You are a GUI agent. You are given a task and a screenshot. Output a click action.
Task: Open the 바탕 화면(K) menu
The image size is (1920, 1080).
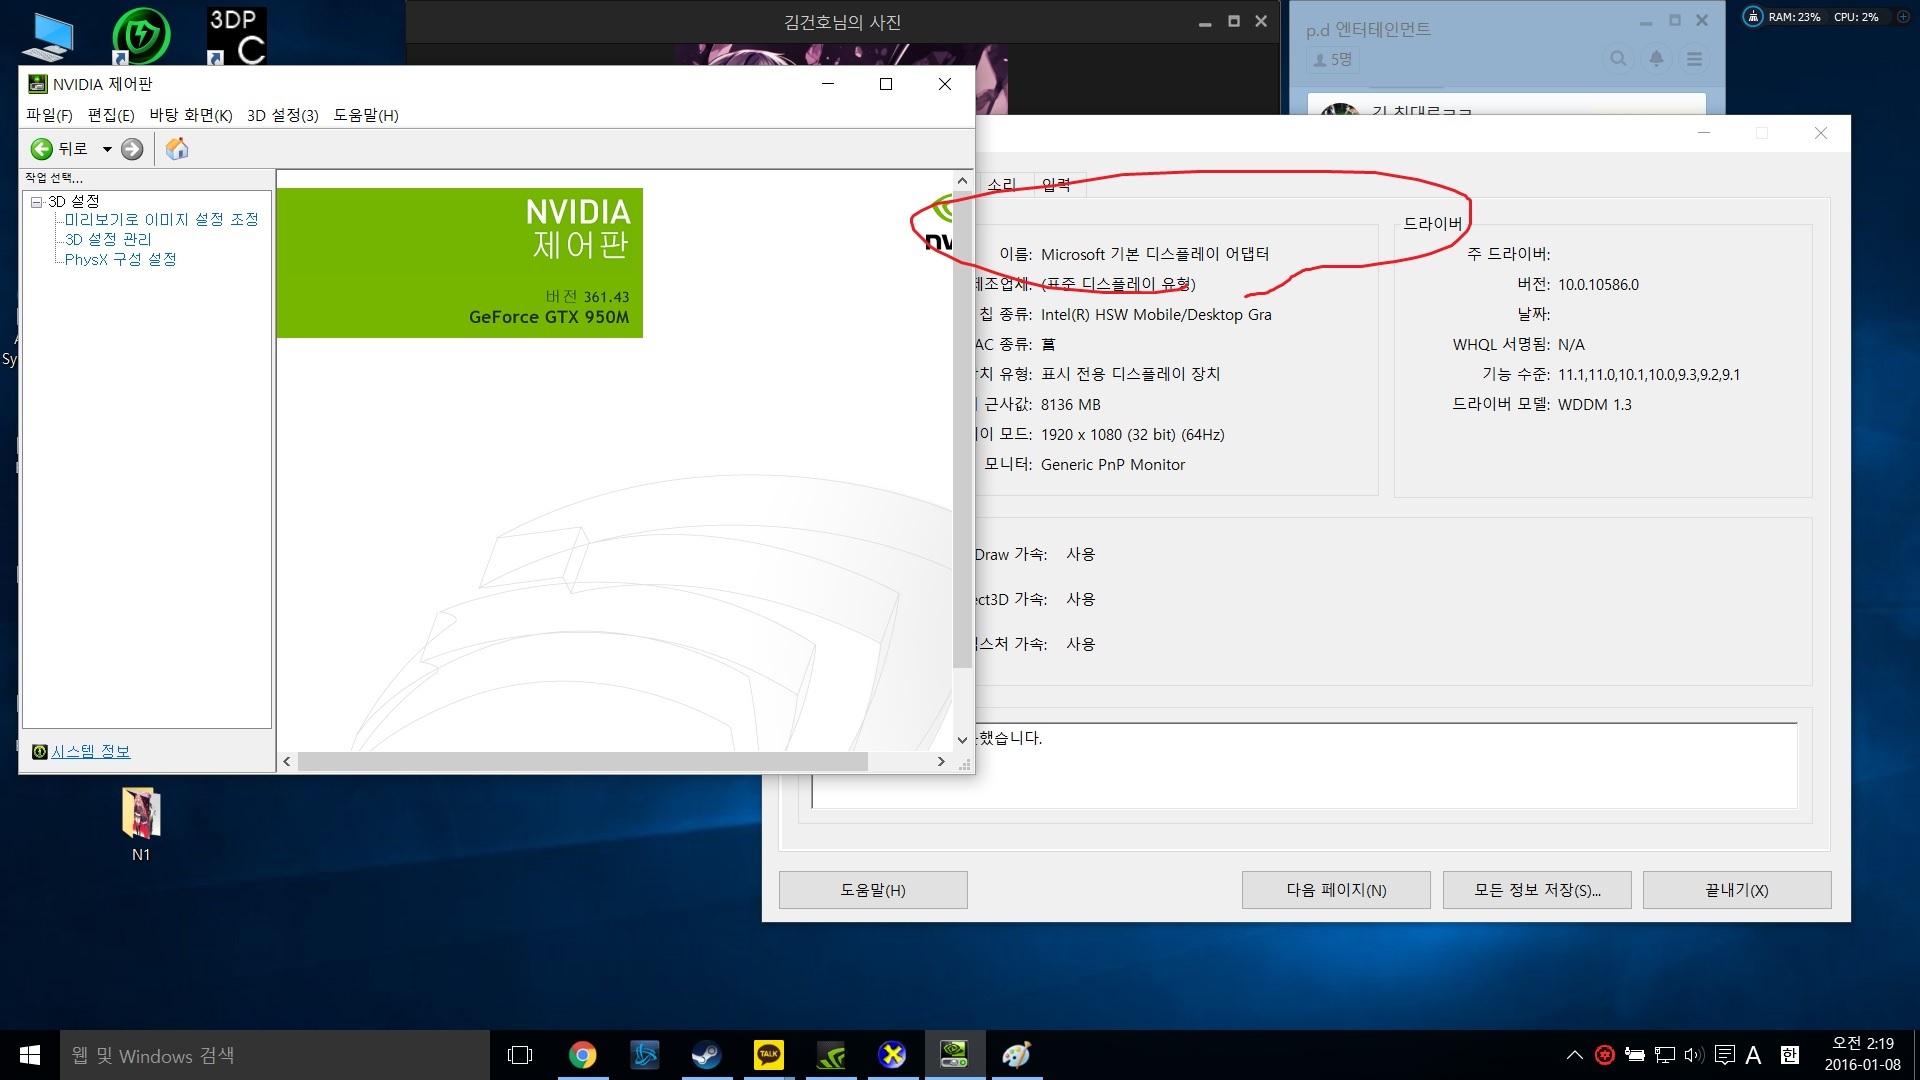coord(191,115)
